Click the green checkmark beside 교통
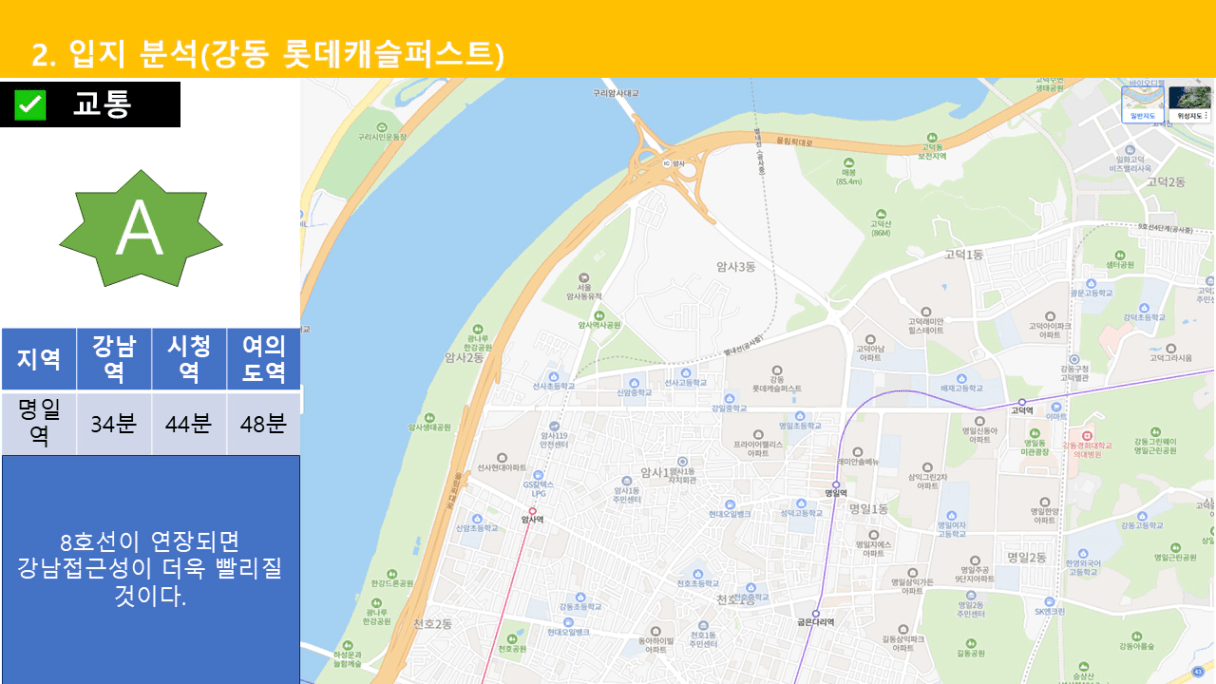This screenshot has width=1216, height=684. (x=30, y=105)
